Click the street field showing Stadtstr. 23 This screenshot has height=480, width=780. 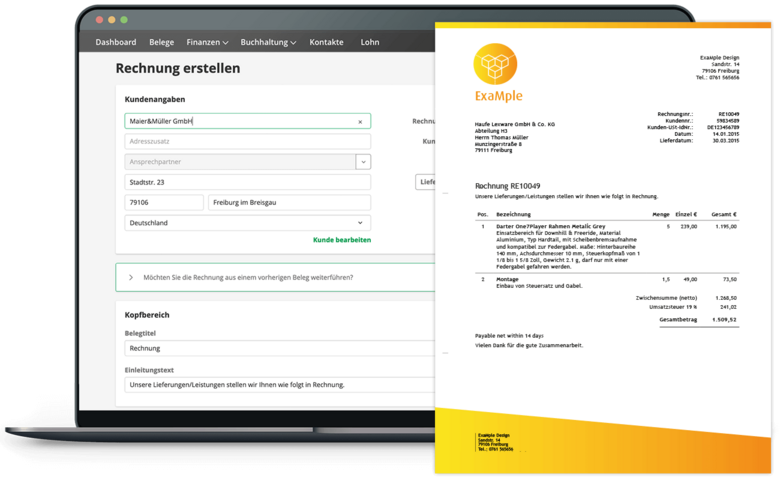(247, 183)
